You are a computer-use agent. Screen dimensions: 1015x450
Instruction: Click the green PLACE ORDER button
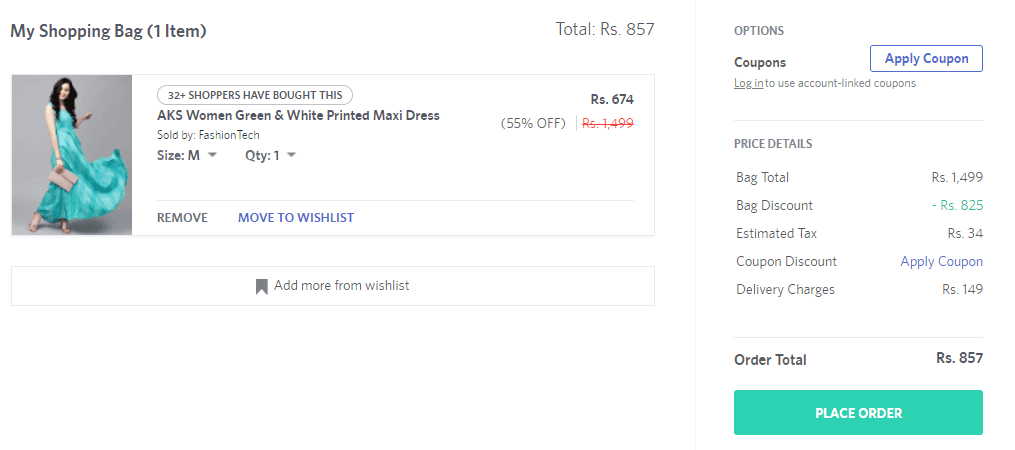coord(858,412)
